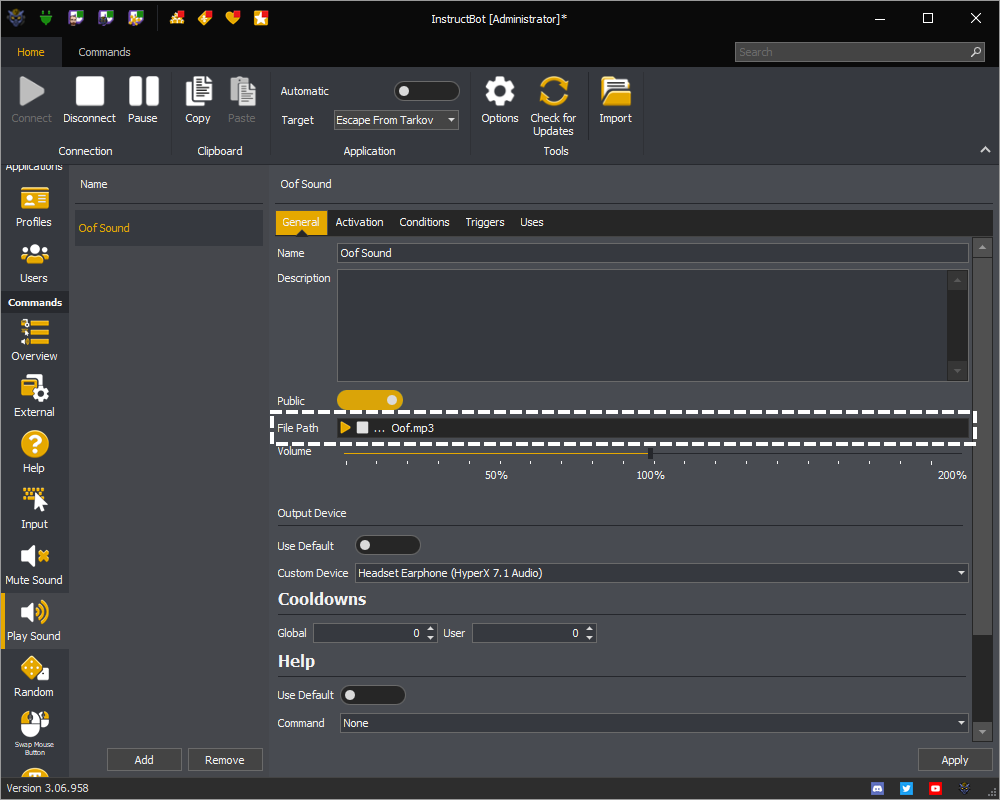Open Input commands in sidebar

tap(34, 508)
